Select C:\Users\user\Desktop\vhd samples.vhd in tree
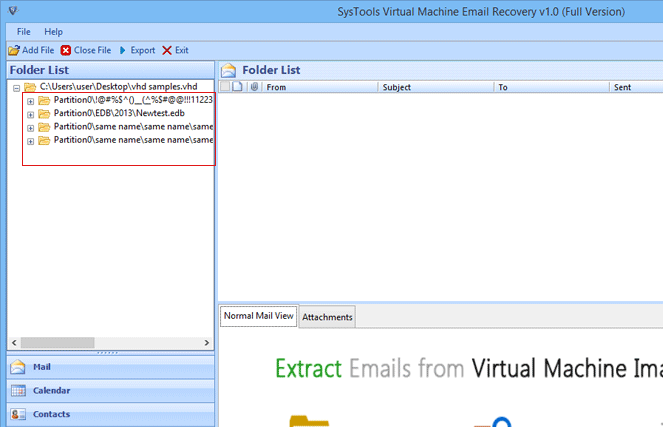The height and width of the screenshot is (427, 663). click(x=118, y=87)
